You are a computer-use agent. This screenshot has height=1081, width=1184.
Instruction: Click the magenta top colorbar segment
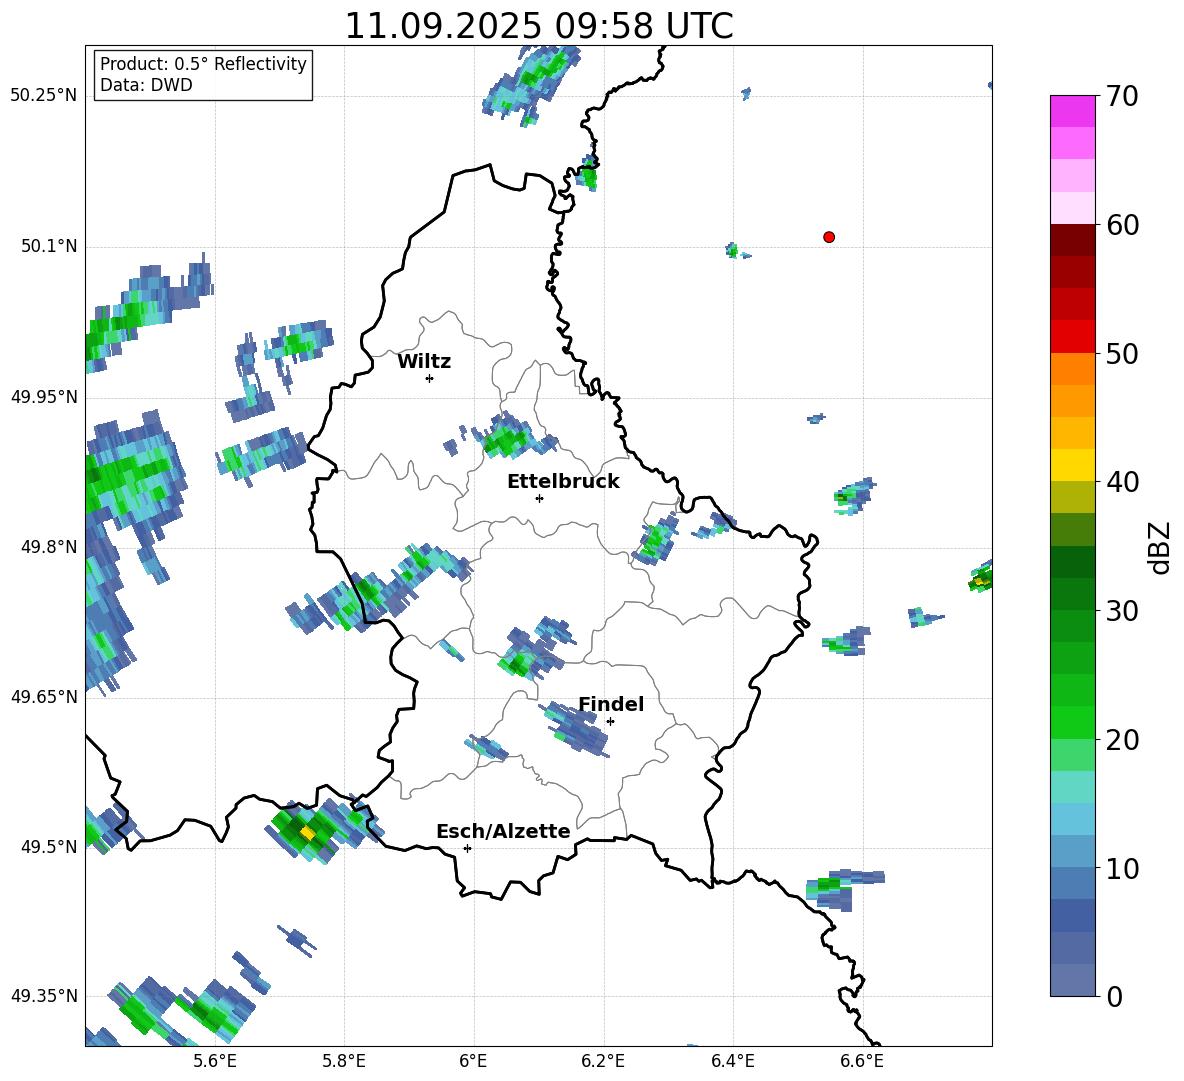1072,111
